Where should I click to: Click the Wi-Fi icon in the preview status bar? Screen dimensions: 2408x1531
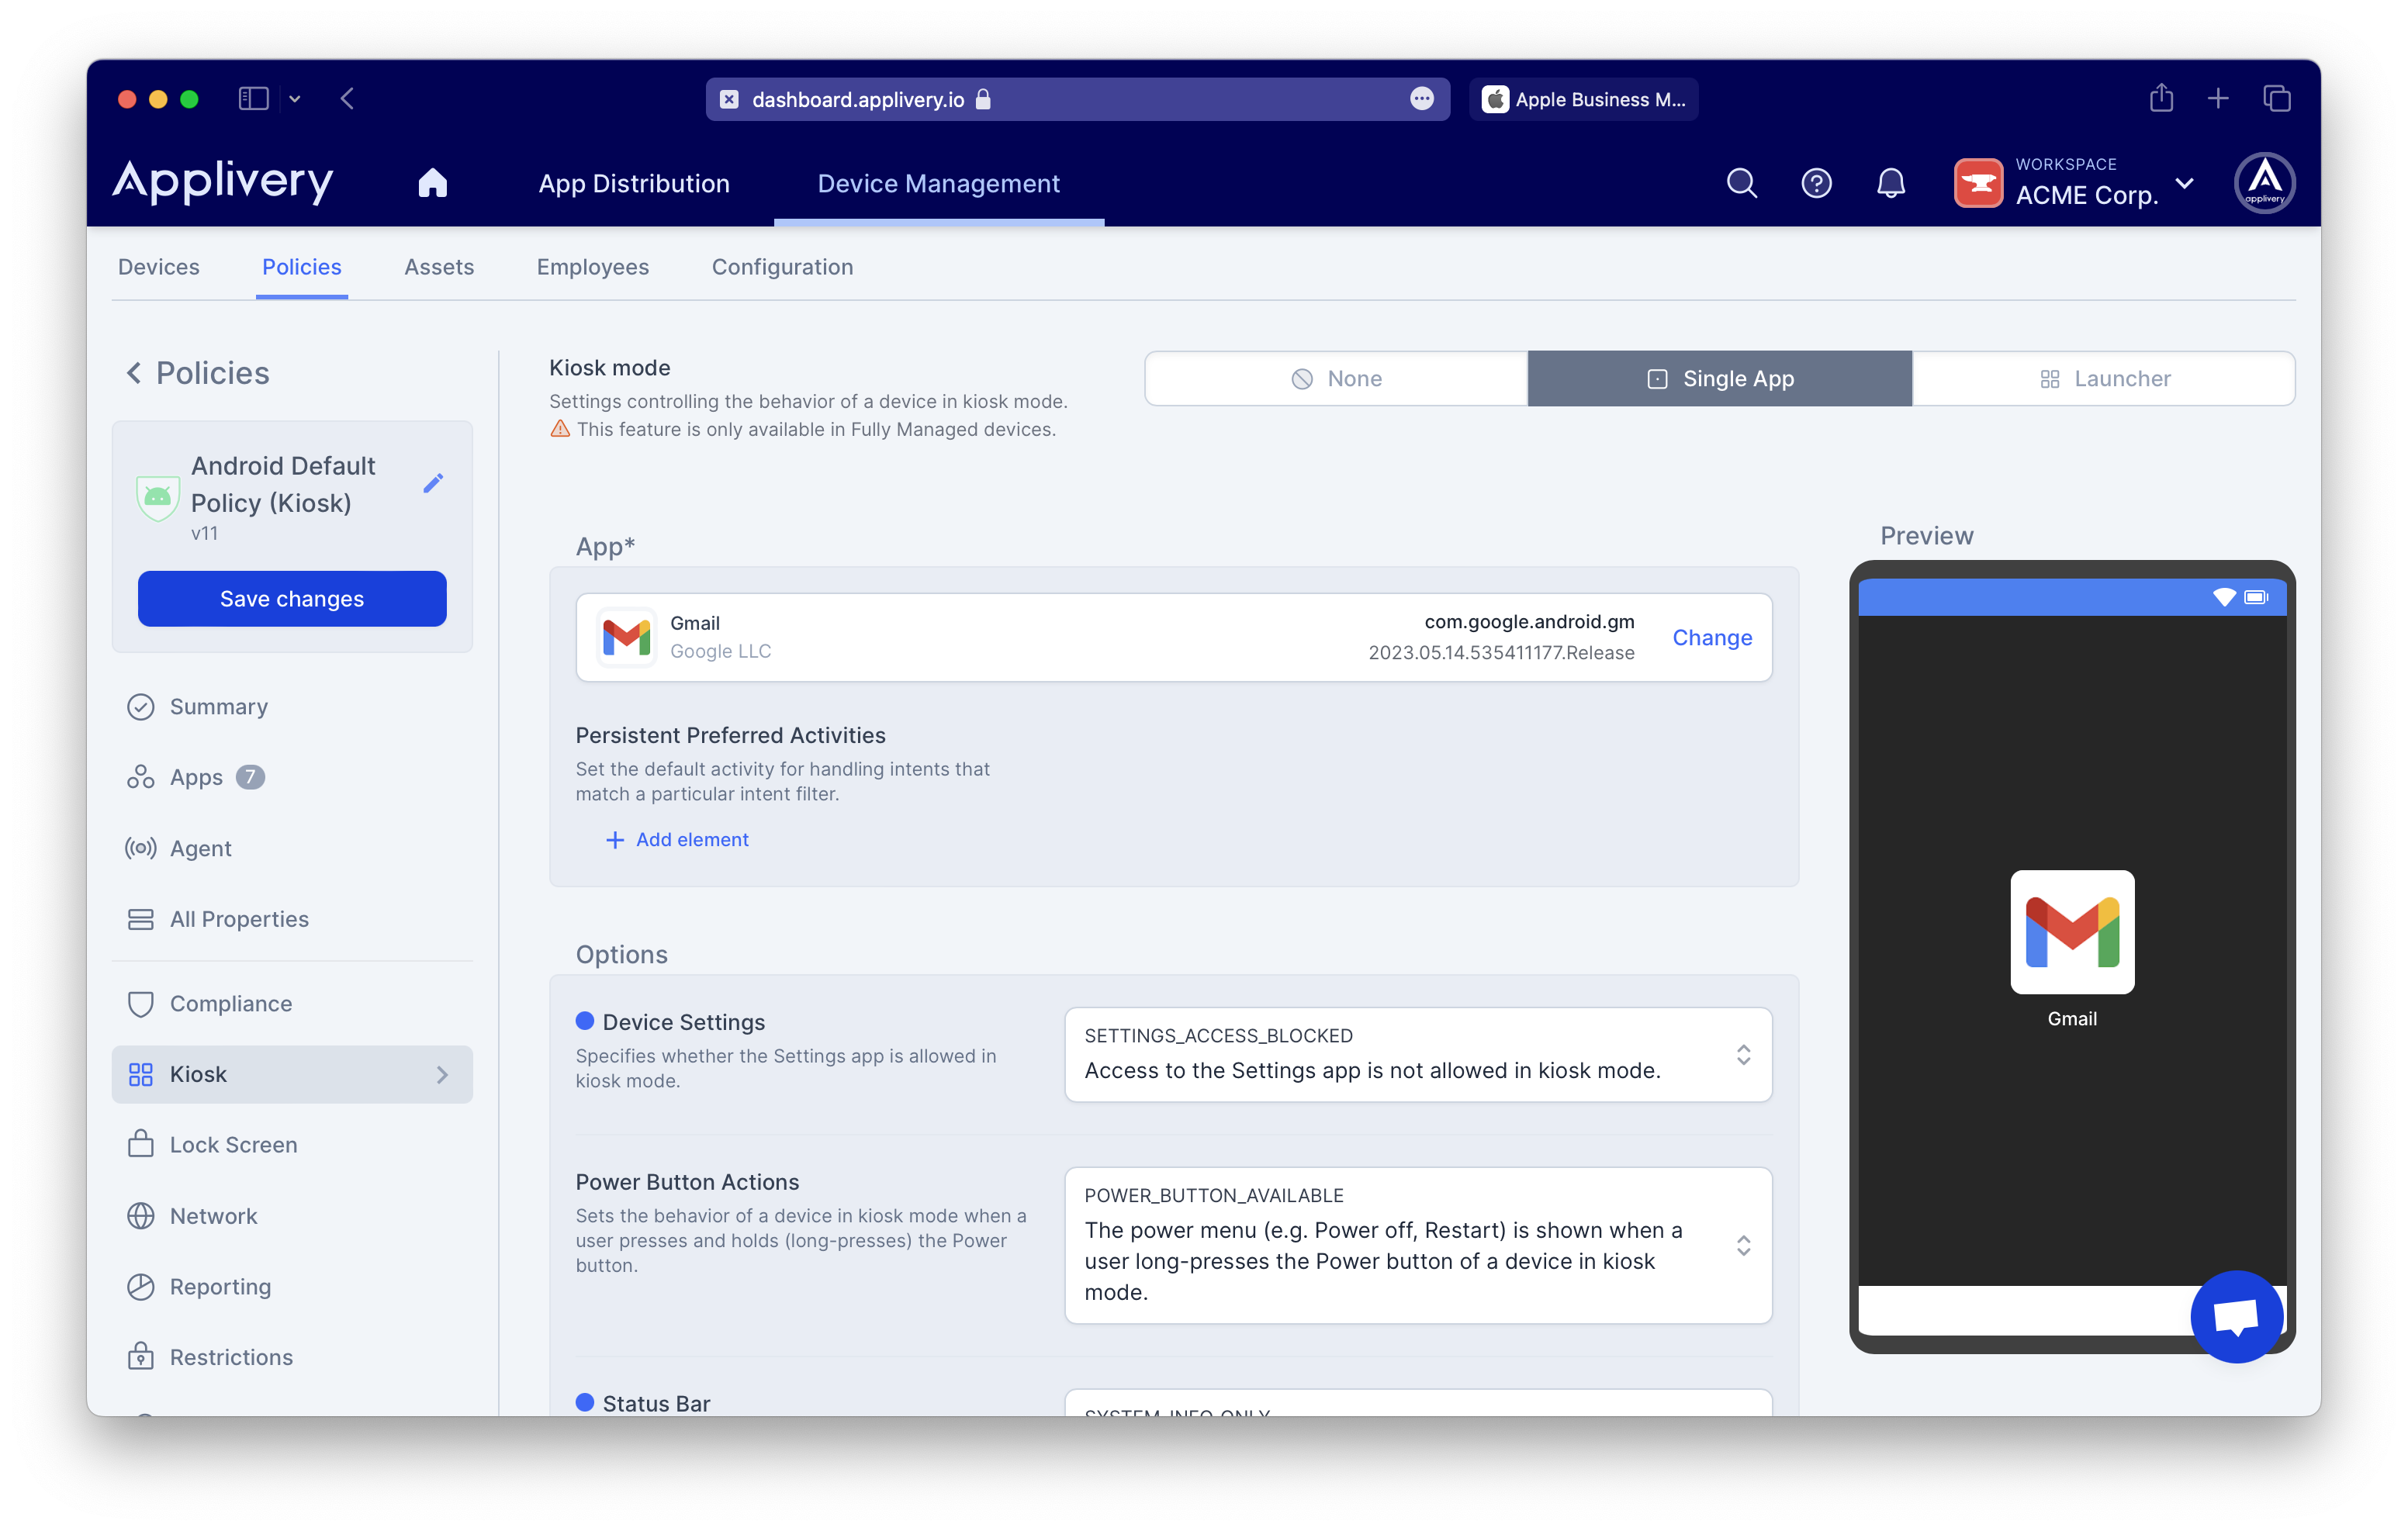pos(2224,597)
